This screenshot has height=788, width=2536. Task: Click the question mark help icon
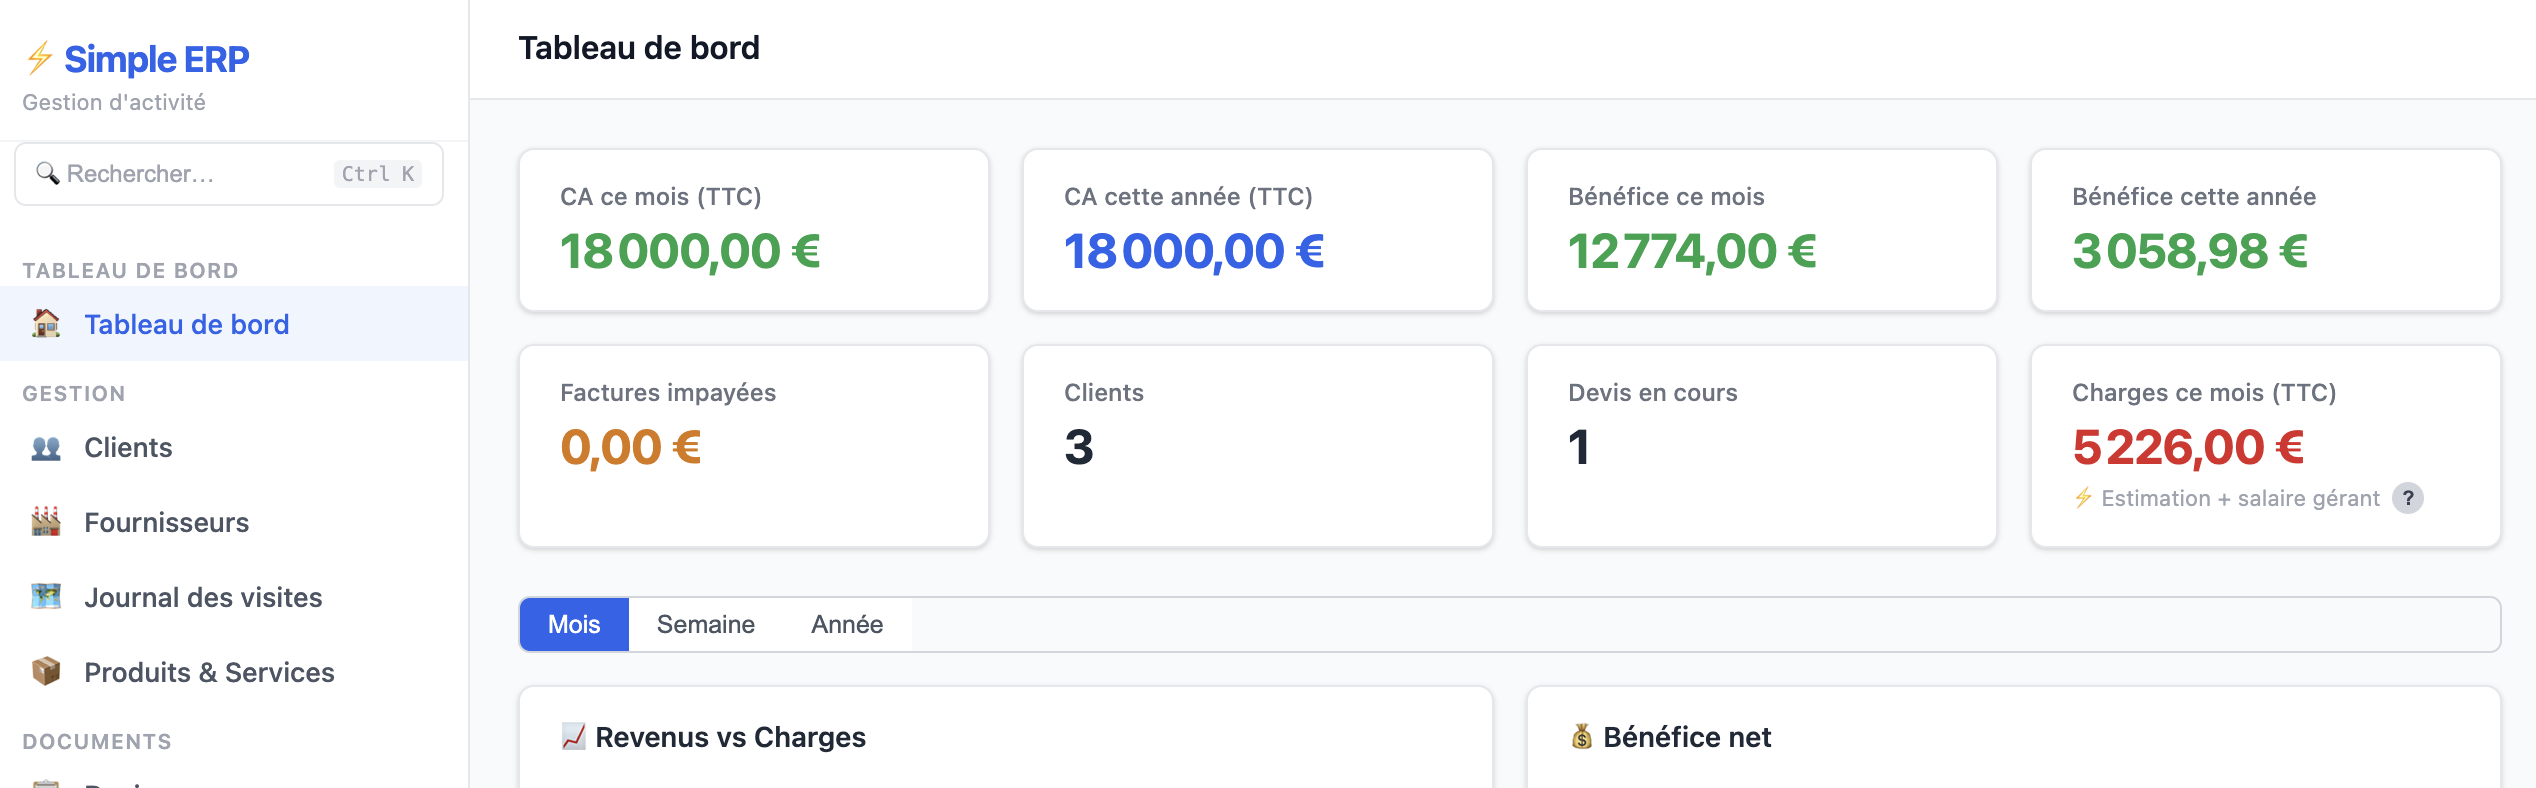point(2408,498)
